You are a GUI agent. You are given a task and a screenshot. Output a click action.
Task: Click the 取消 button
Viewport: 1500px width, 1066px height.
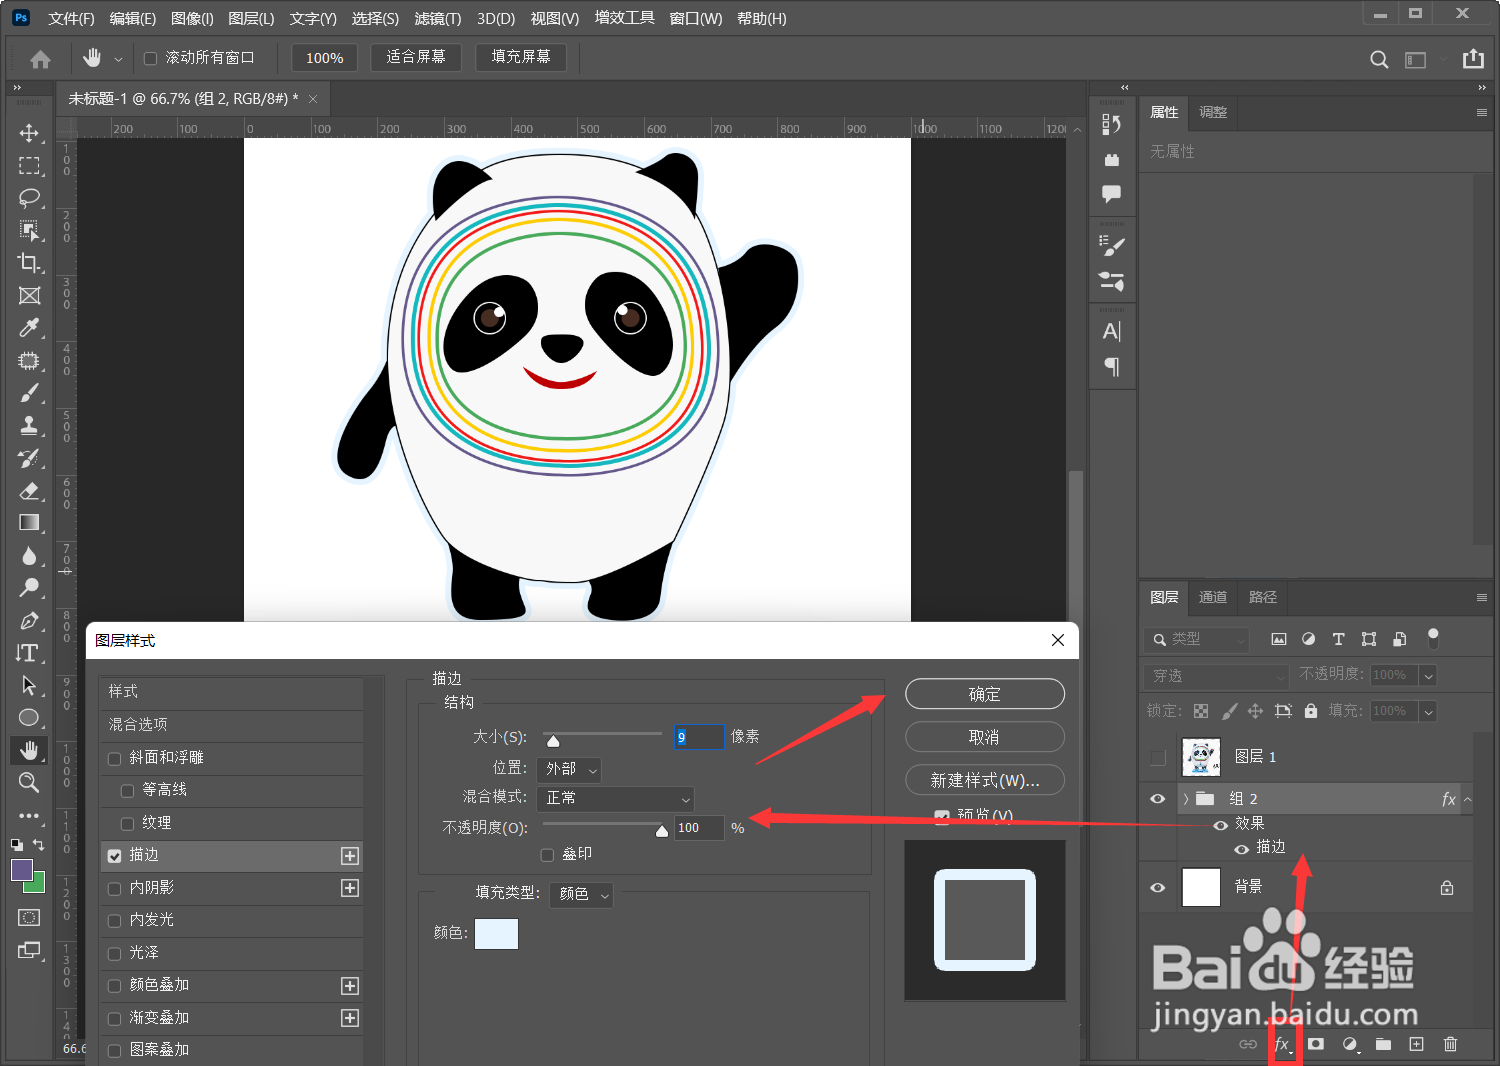985,737
